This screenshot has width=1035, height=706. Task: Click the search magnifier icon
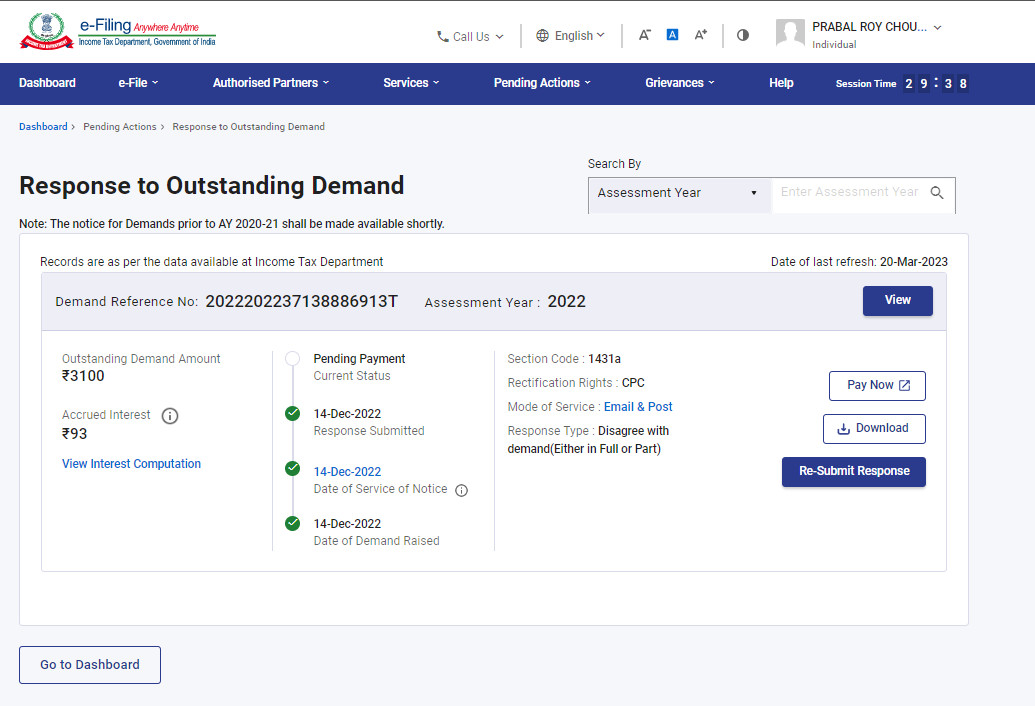937,193
